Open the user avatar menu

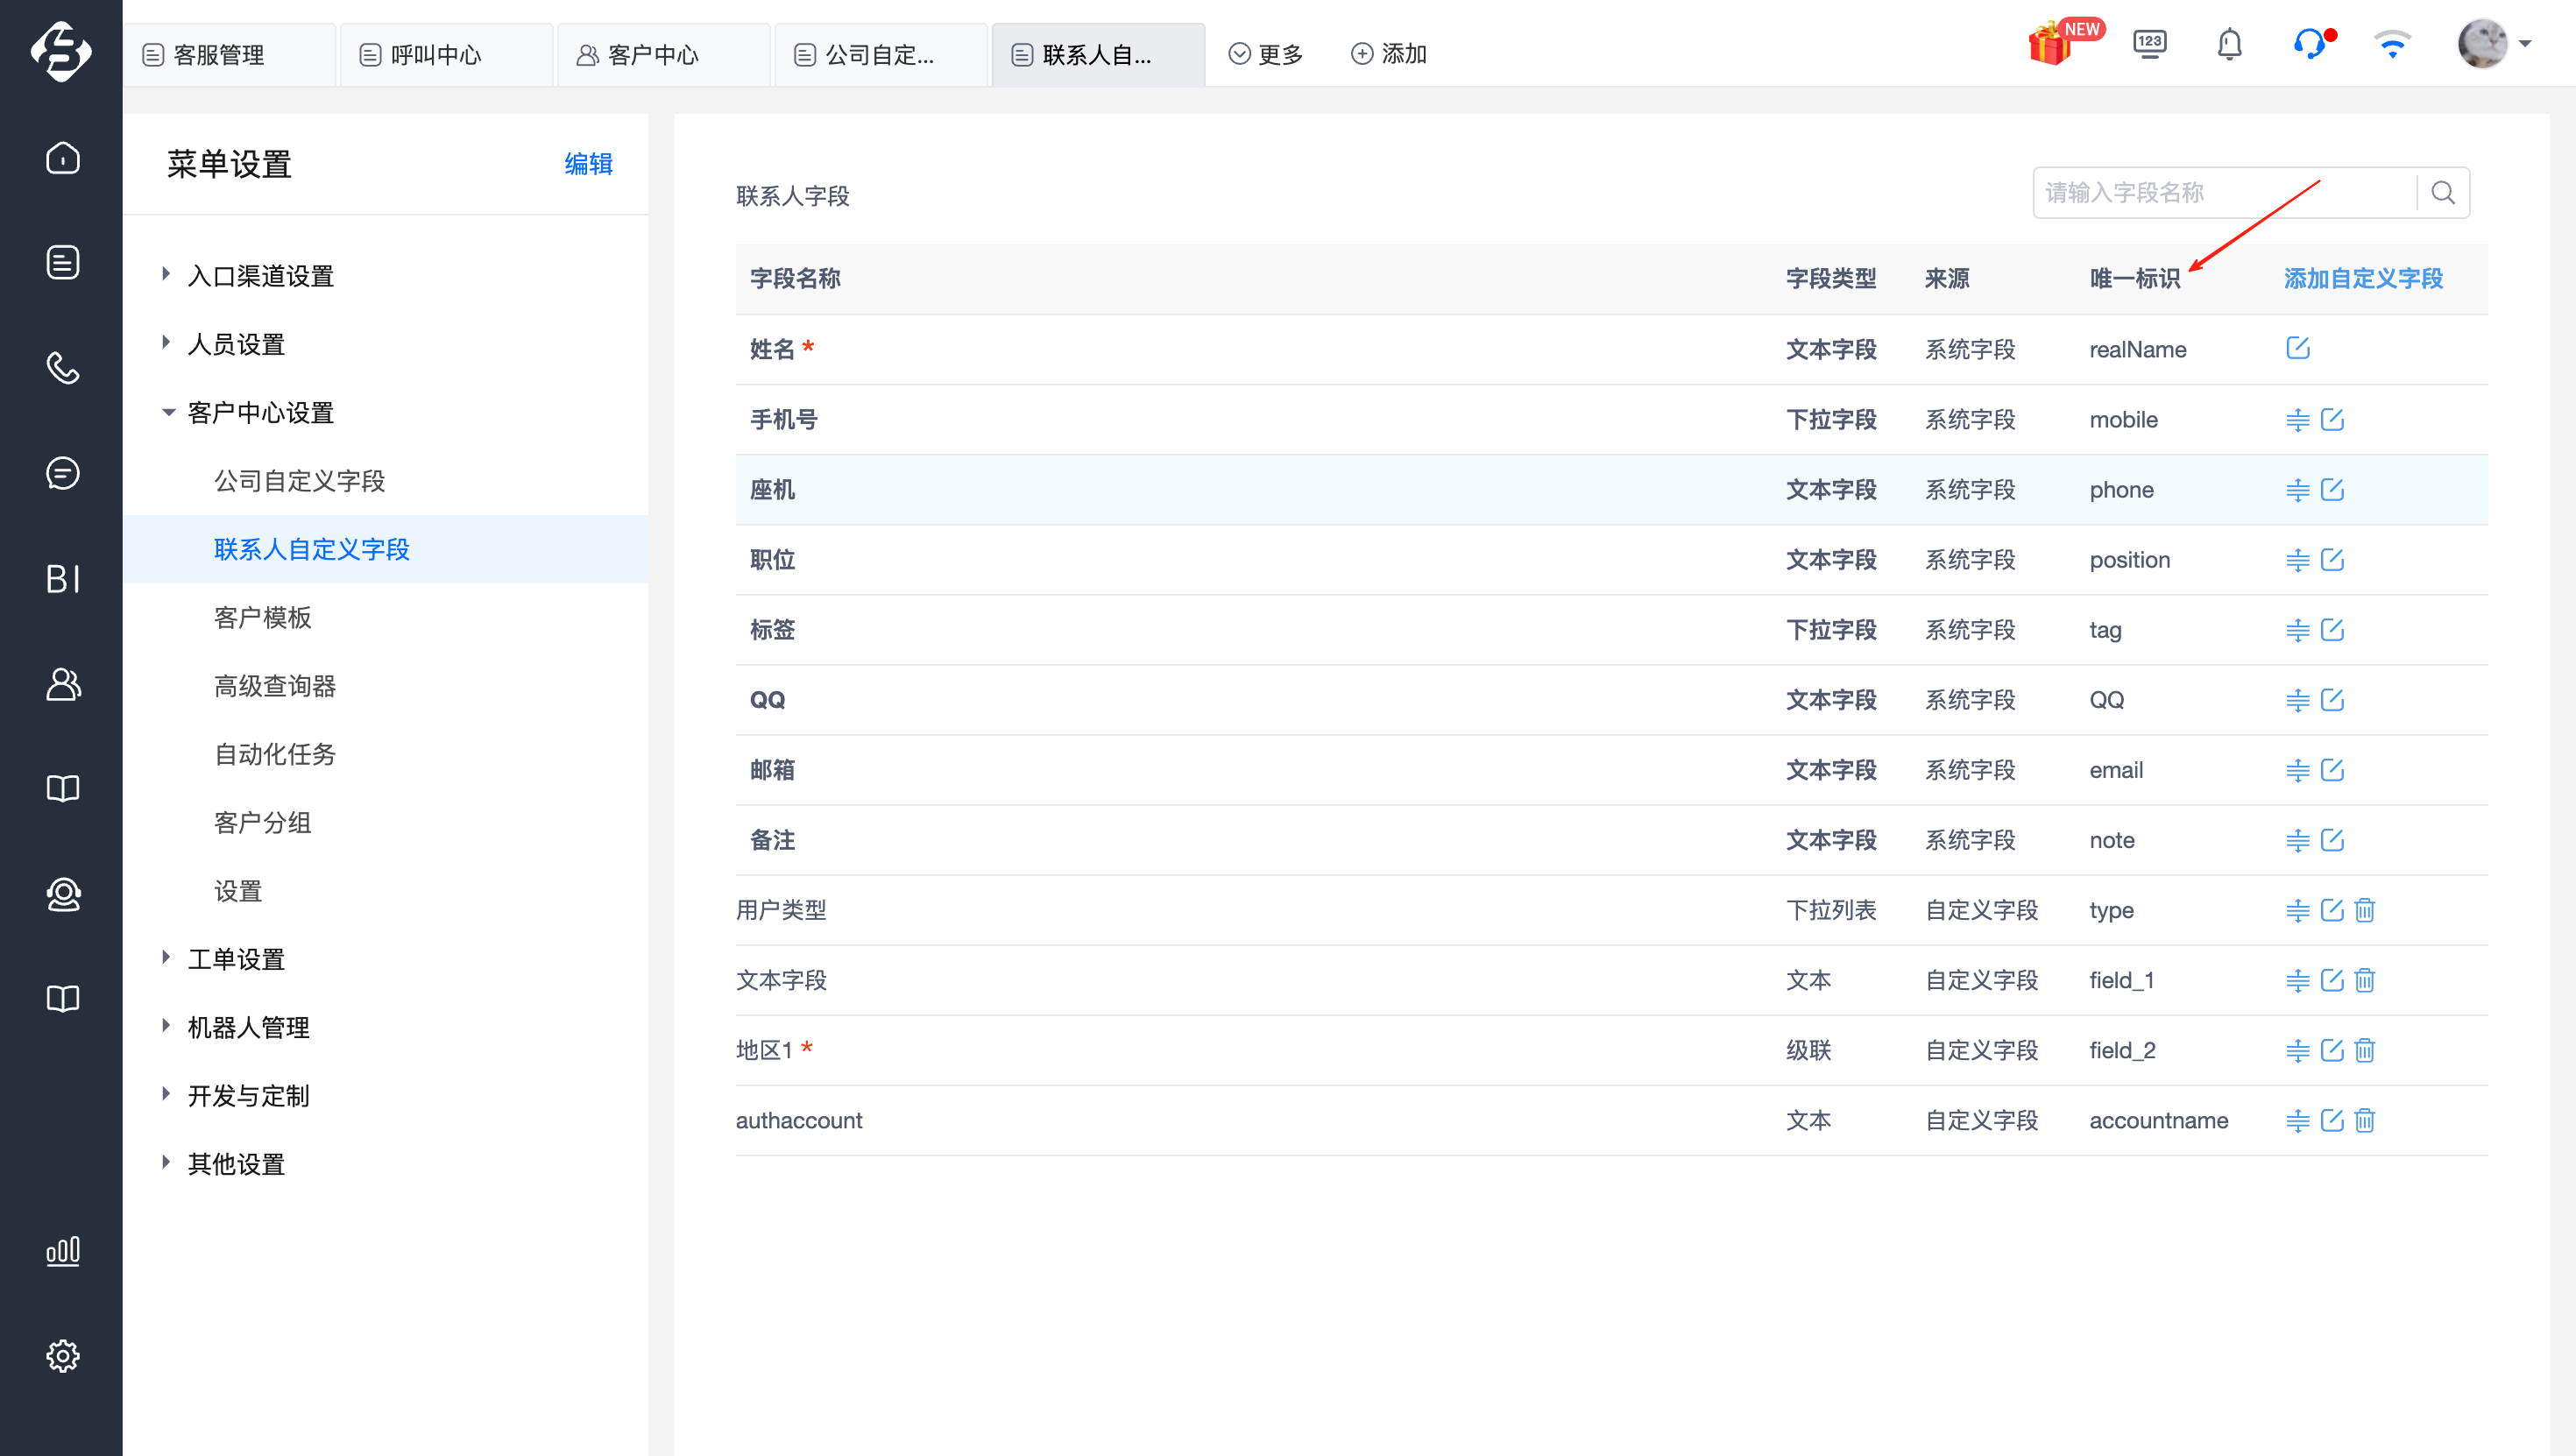click(x=2494, y=44)
